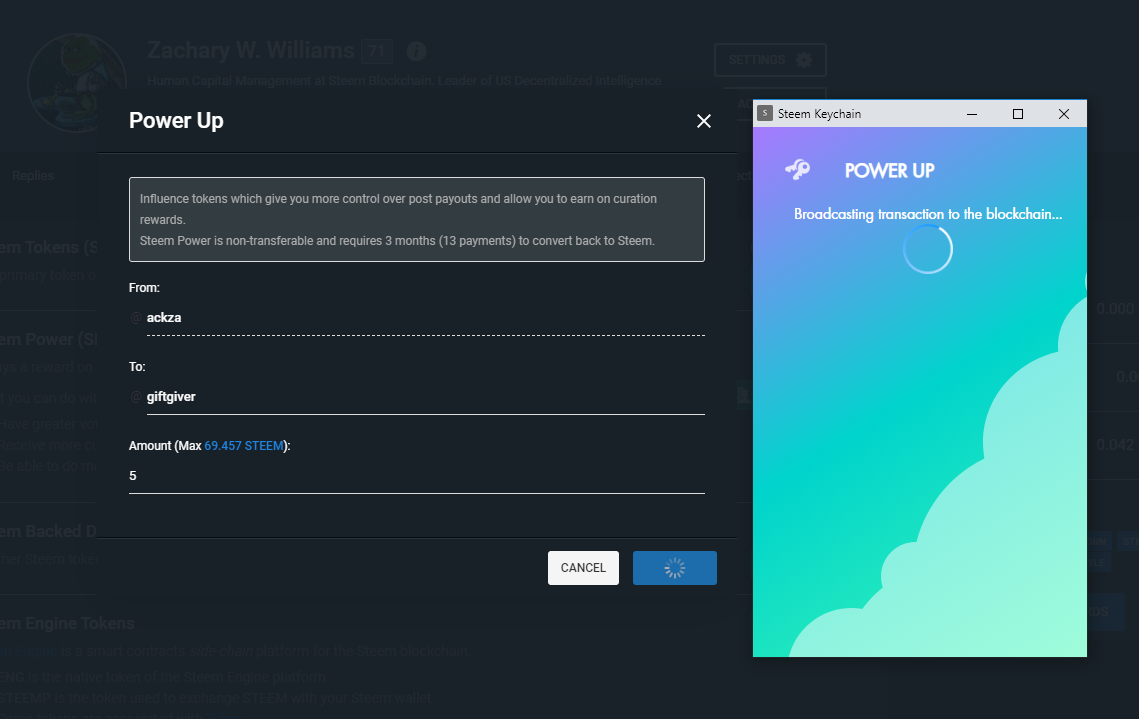Minimize the Steem Keychain window

(x=972, y=114)
